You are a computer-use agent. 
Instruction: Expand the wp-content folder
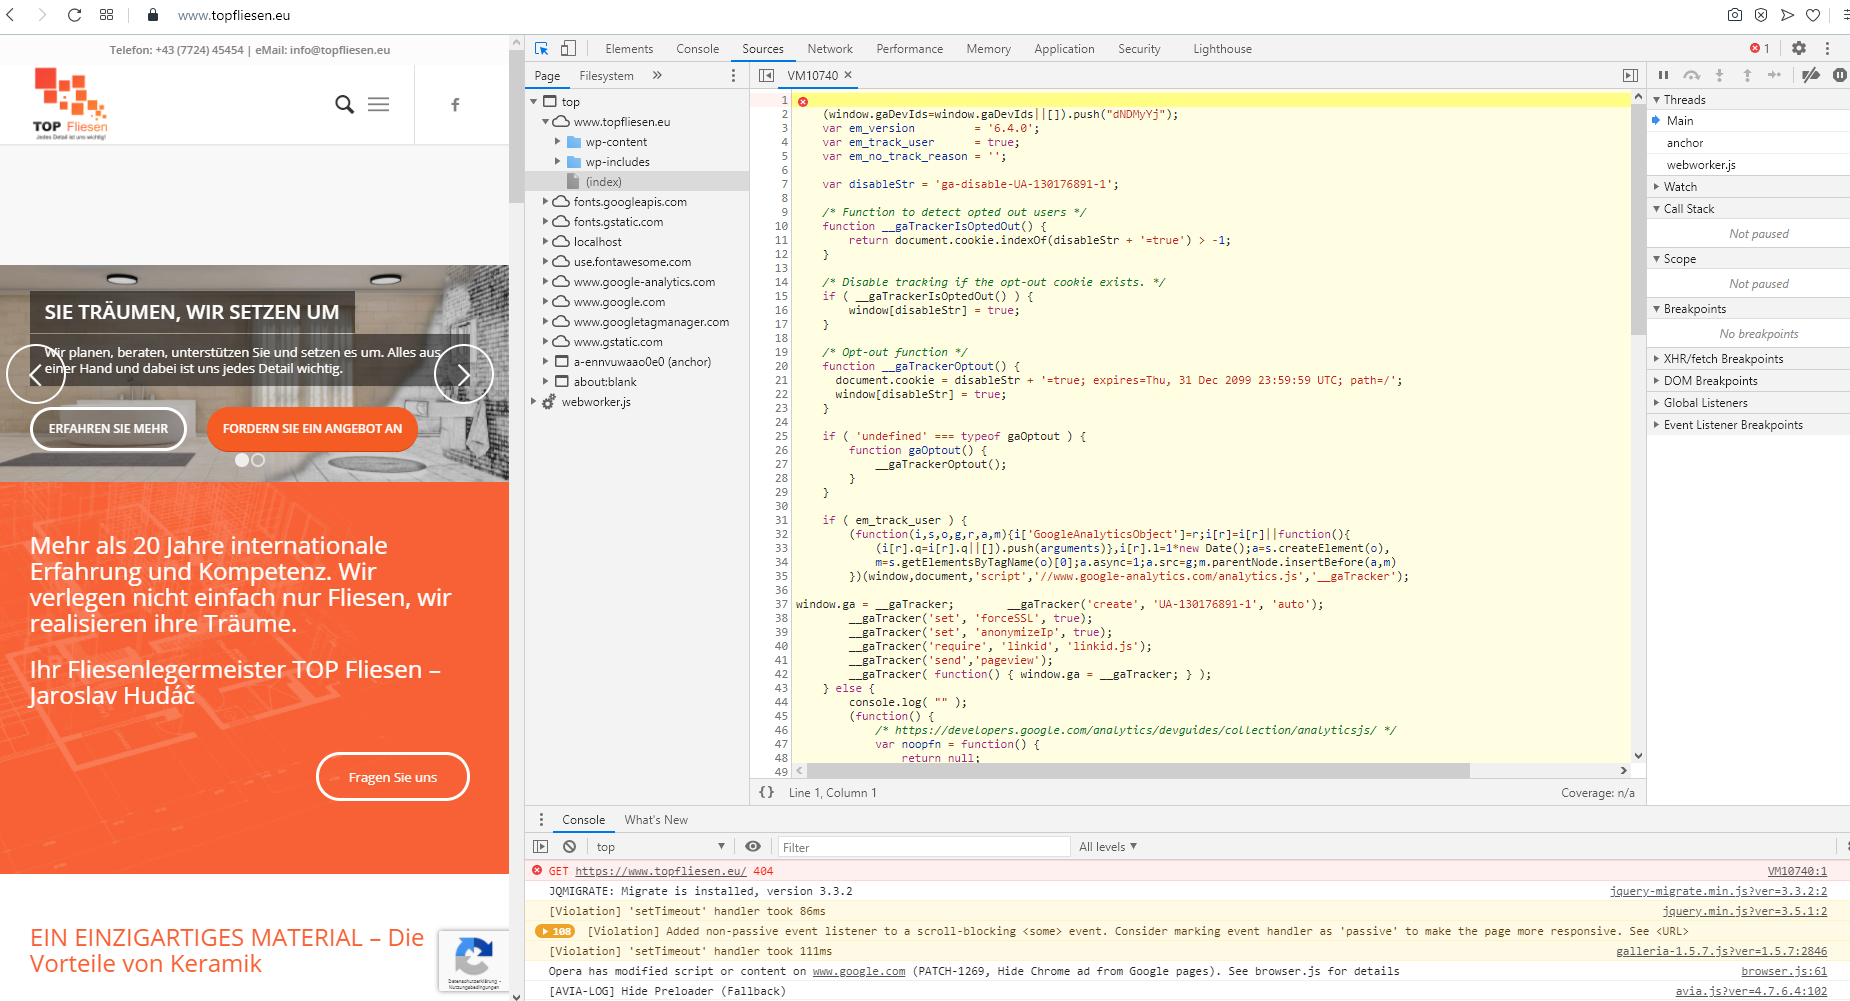pyautogui.click(x=558, y=142)
